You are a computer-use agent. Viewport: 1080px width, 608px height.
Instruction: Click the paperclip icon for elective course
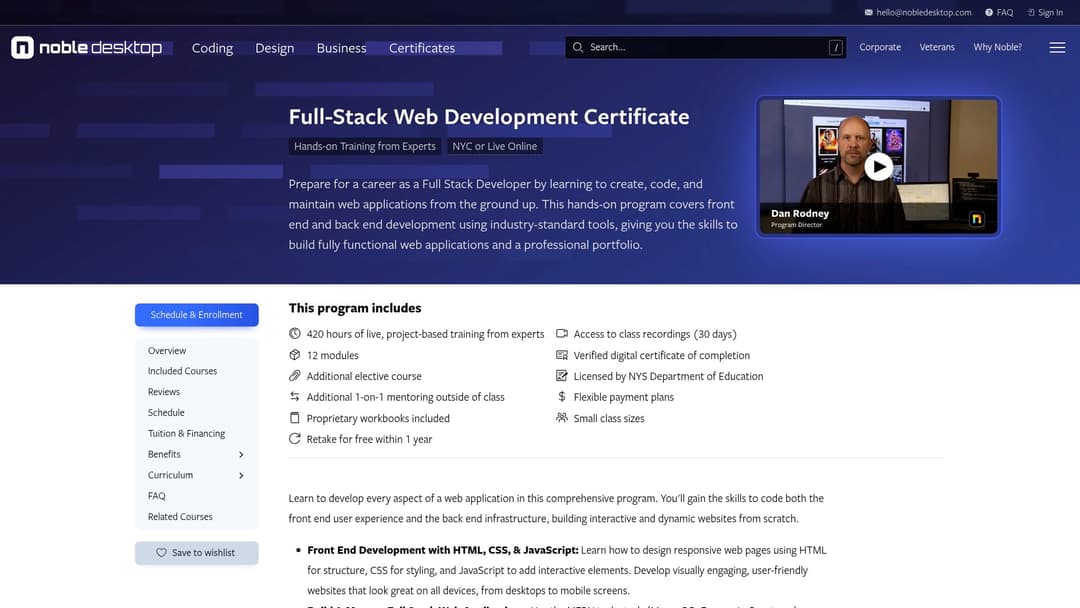[x=294, y=375]
